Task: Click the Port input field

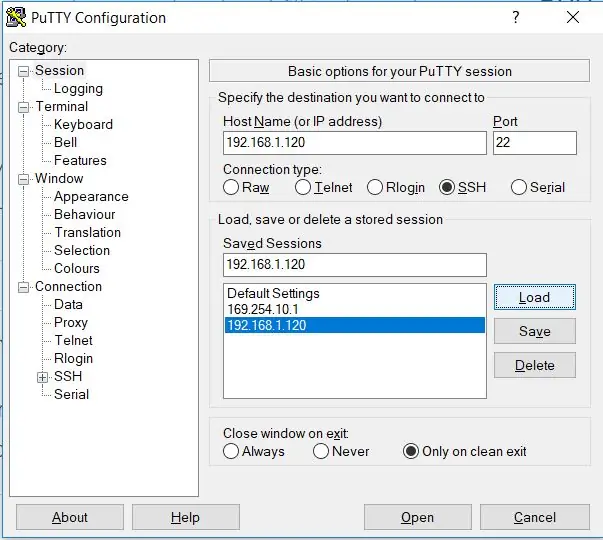Action: (535, 143)
